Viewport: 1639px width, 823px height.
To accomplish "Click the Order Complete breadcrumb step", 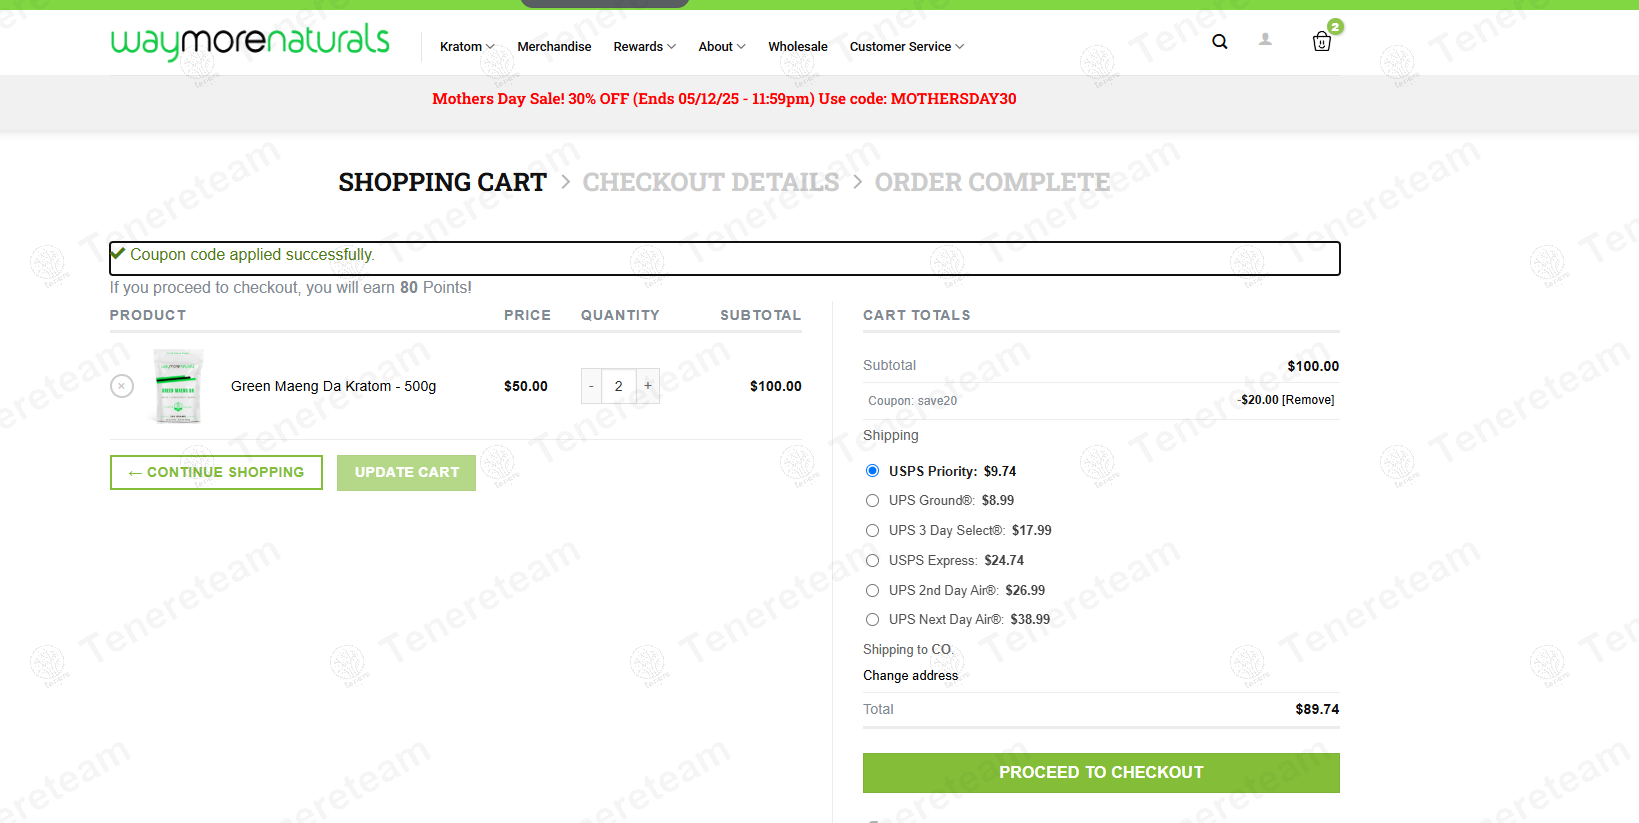I will click(x=992, y=182).
